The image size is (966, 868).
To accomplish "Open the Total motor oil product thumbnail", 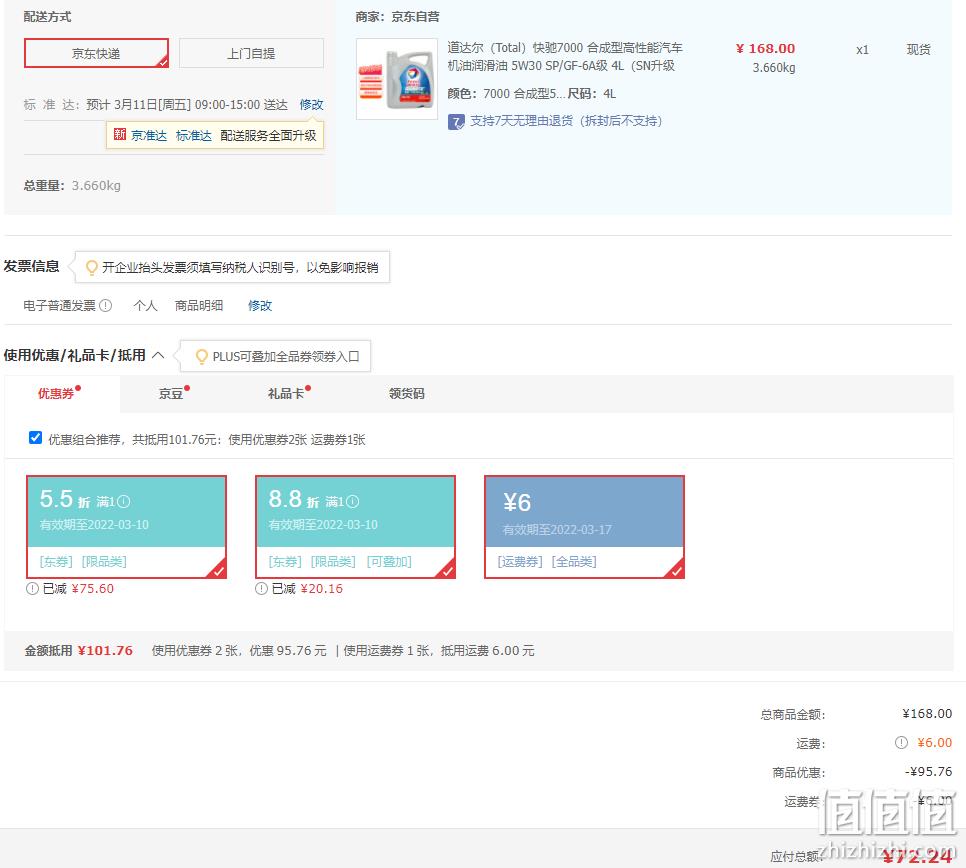I will 397,79.
